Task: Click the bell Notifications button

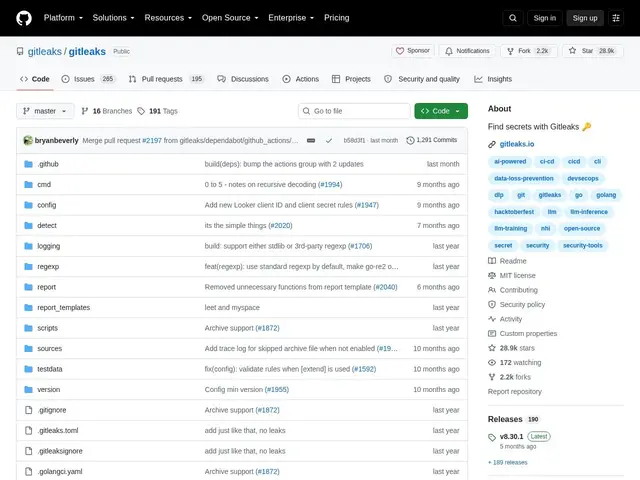Action: point(467,51)
